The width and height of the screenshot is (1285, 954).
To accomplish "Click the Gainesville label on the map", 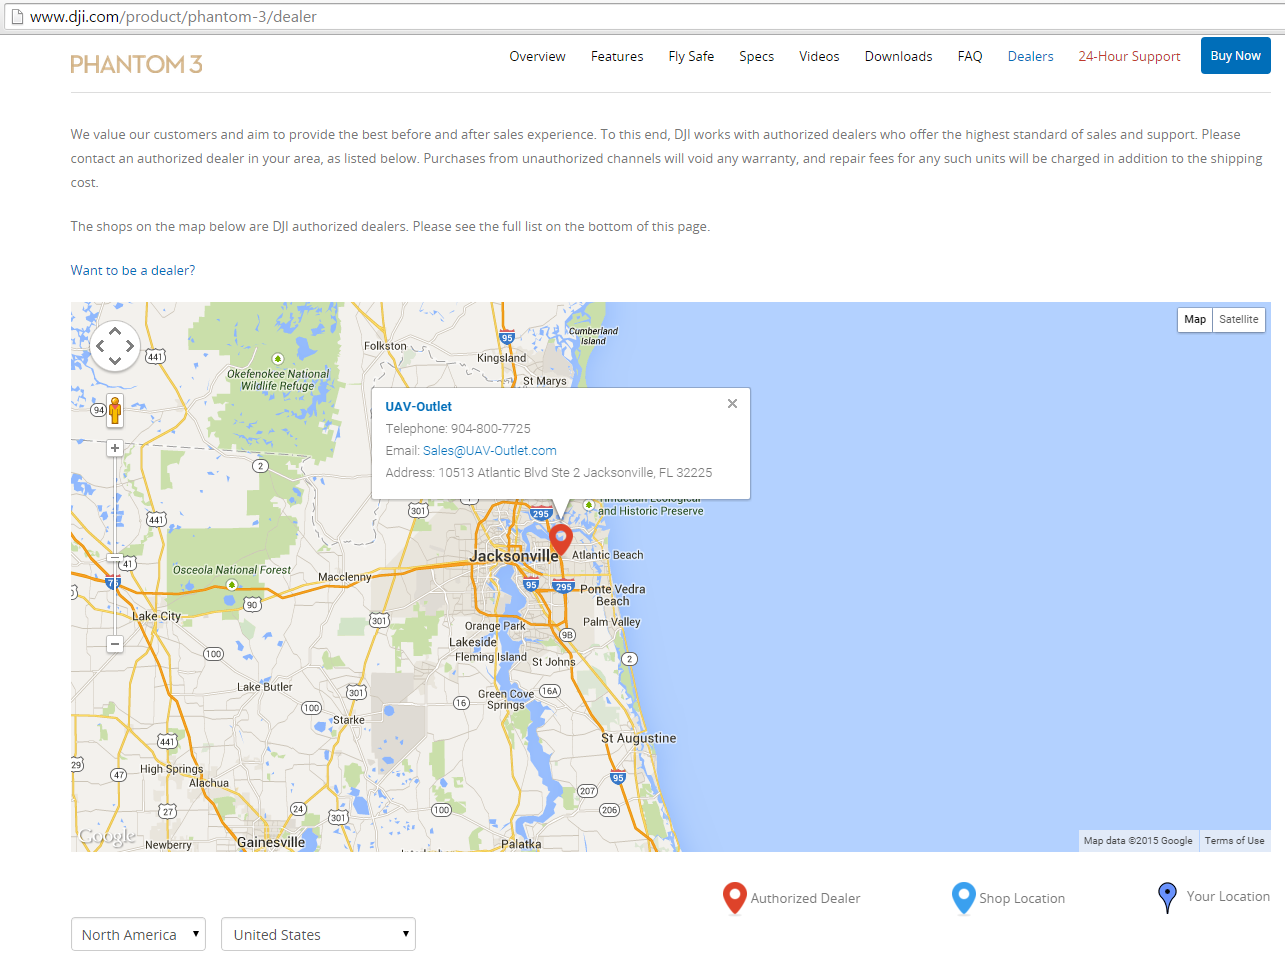I will pos(271,842).
